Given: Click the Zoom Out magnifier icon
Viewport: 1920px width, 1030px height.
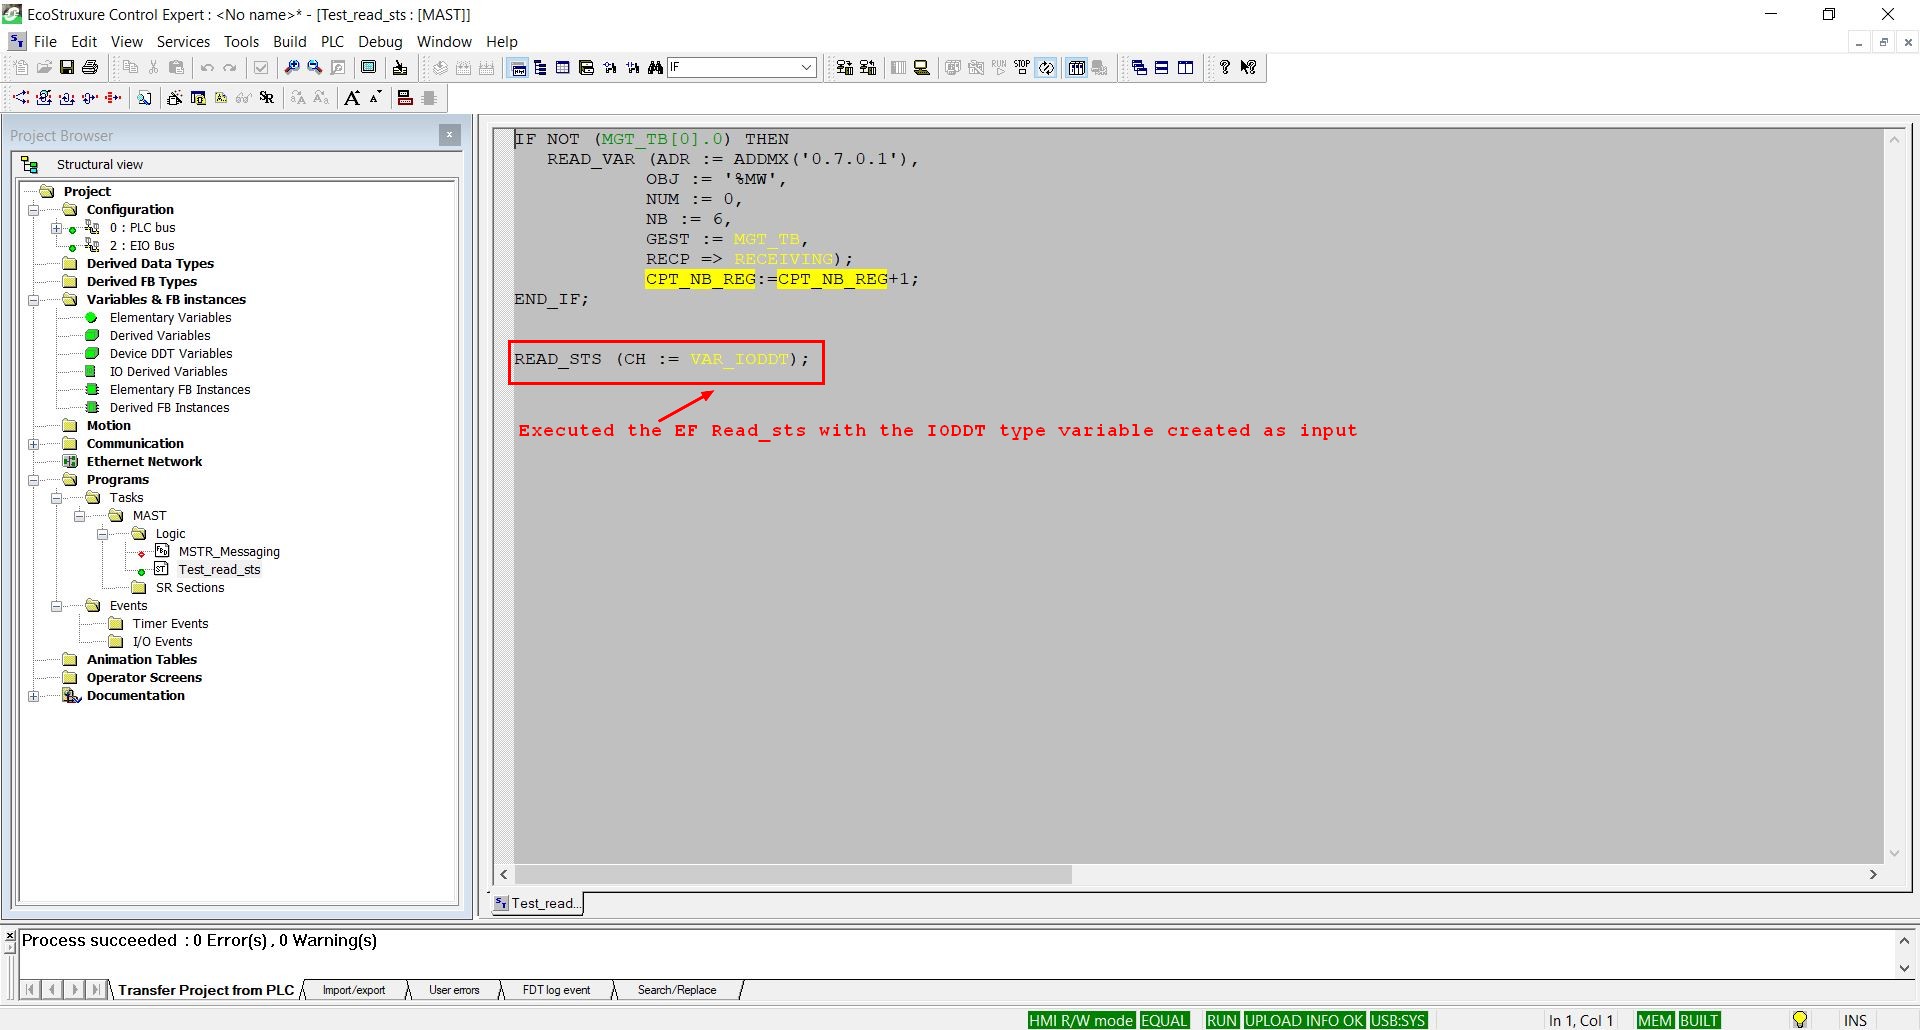Looking at the screenshot, I should [x=315, y=67].
